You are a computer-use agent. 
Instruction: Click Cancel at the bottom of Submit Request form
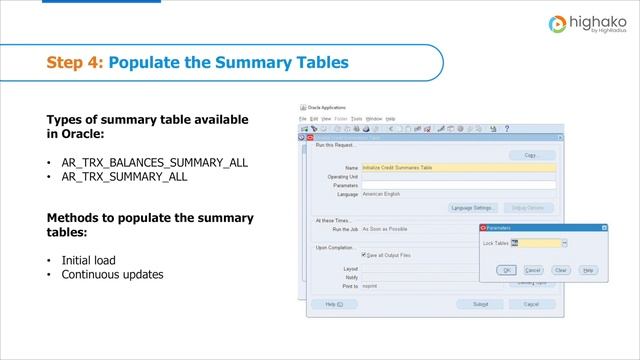point(531,304)
